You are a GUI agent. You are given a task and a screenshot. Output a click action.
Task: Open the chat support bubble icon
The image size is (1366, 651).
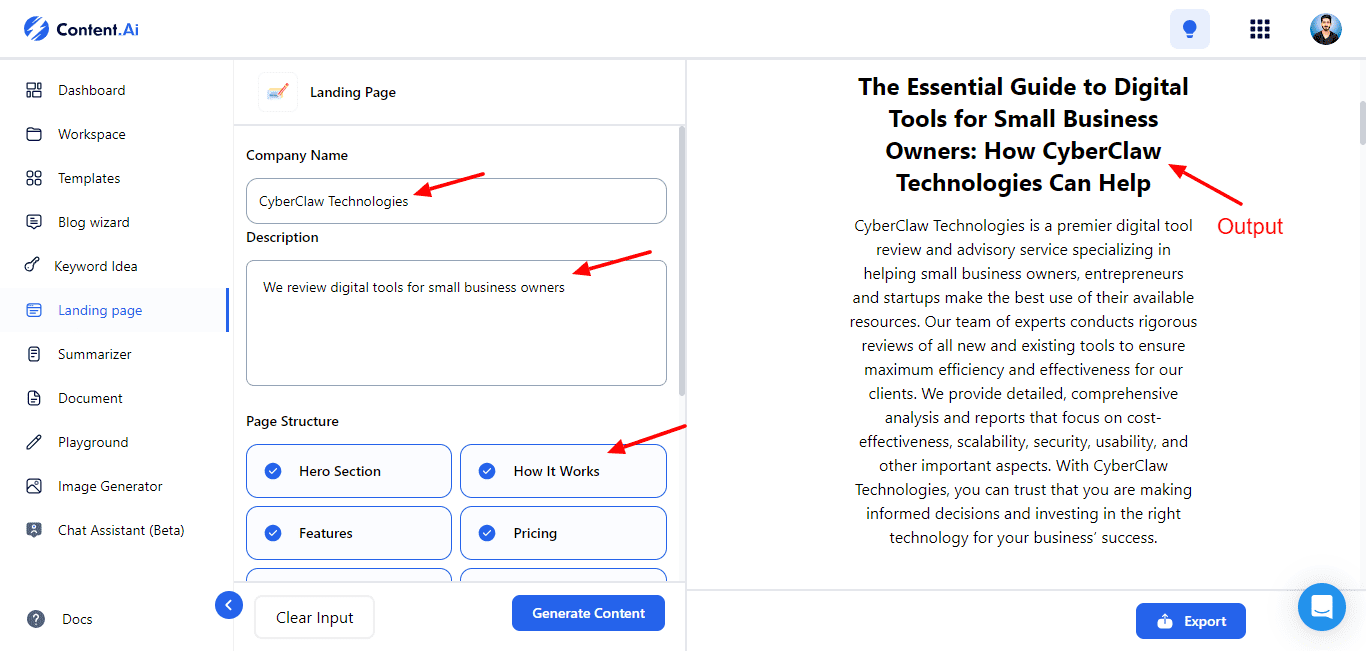pos(1322,607)
